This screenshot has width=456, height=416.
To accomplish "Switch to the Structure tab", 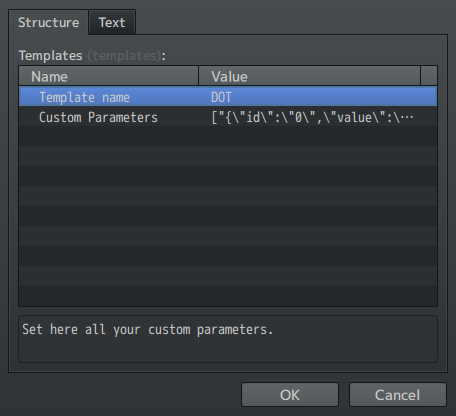I will tap(48, 22).
